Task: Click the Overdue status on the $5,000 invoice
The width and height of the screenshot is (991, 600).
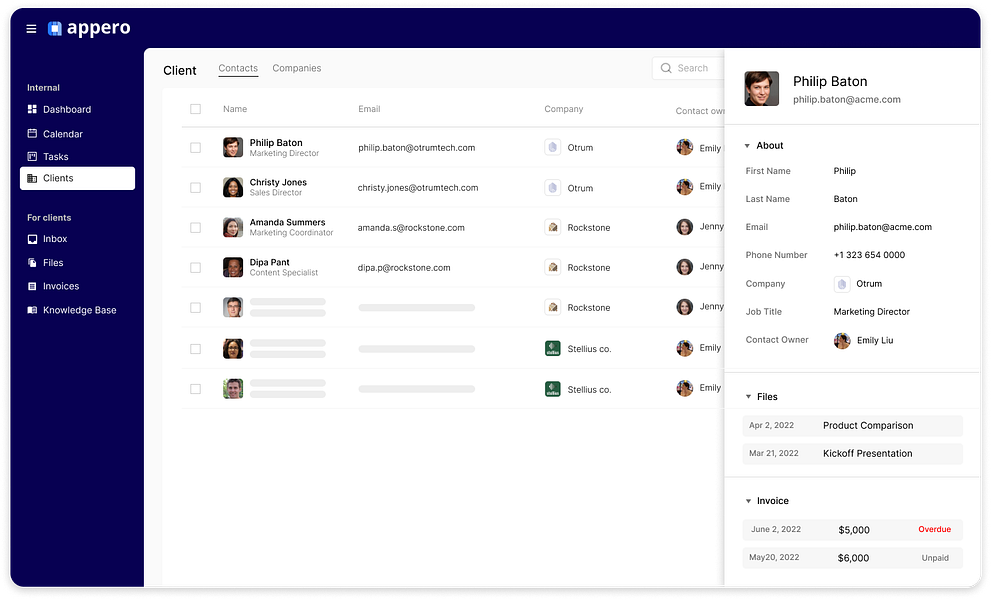Action: 934,529
